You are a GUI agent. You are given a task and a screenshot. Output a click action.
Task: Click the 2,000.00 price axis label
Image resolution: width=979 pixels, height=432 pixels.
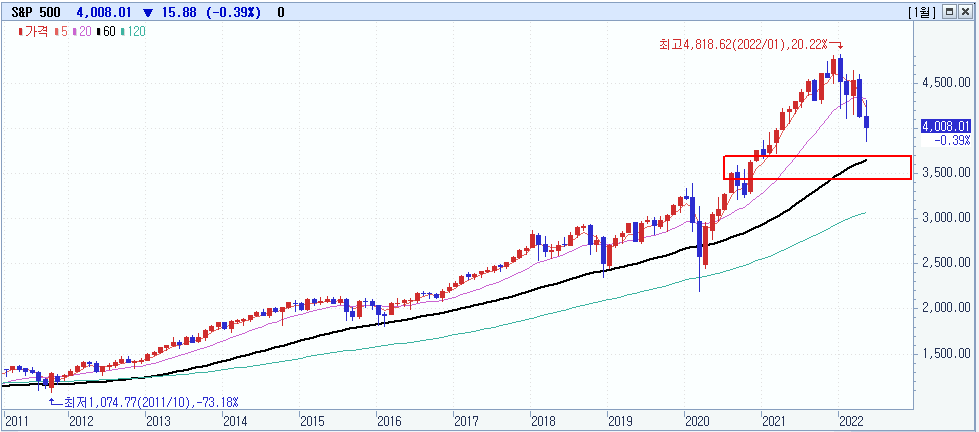tap(945, 307)
